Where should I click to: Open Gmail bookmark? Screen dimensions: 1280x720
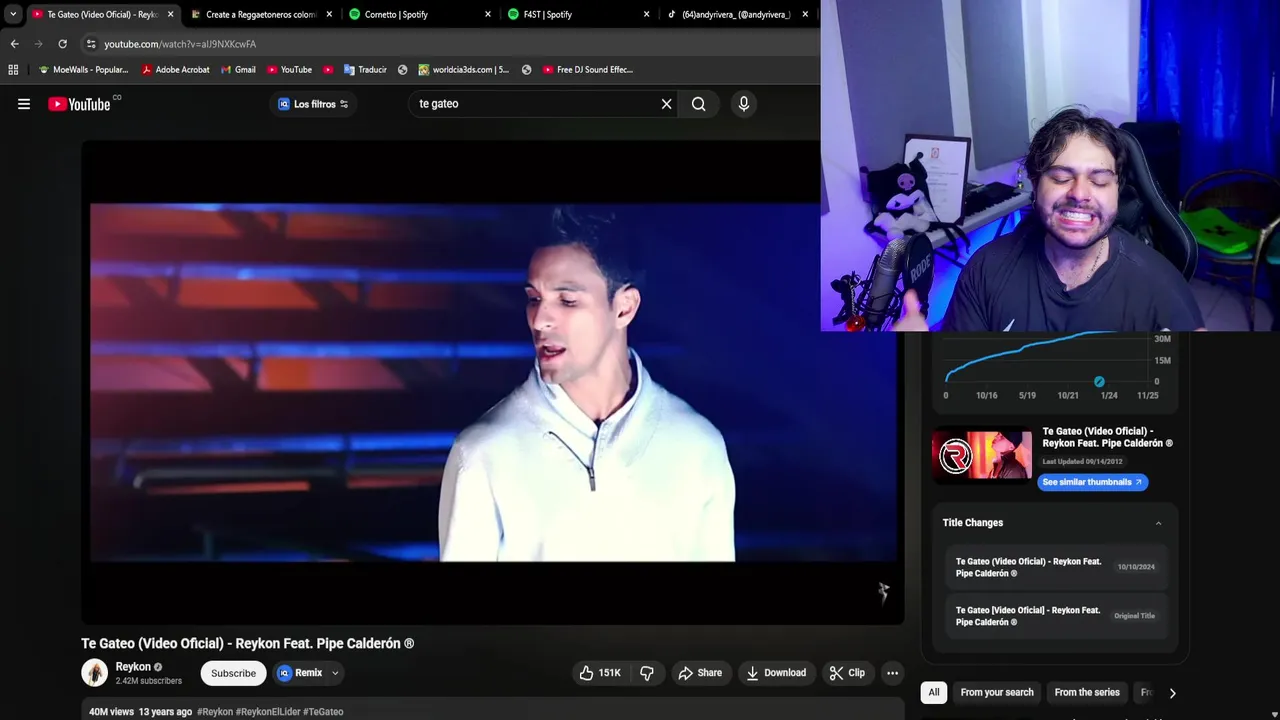238,70
